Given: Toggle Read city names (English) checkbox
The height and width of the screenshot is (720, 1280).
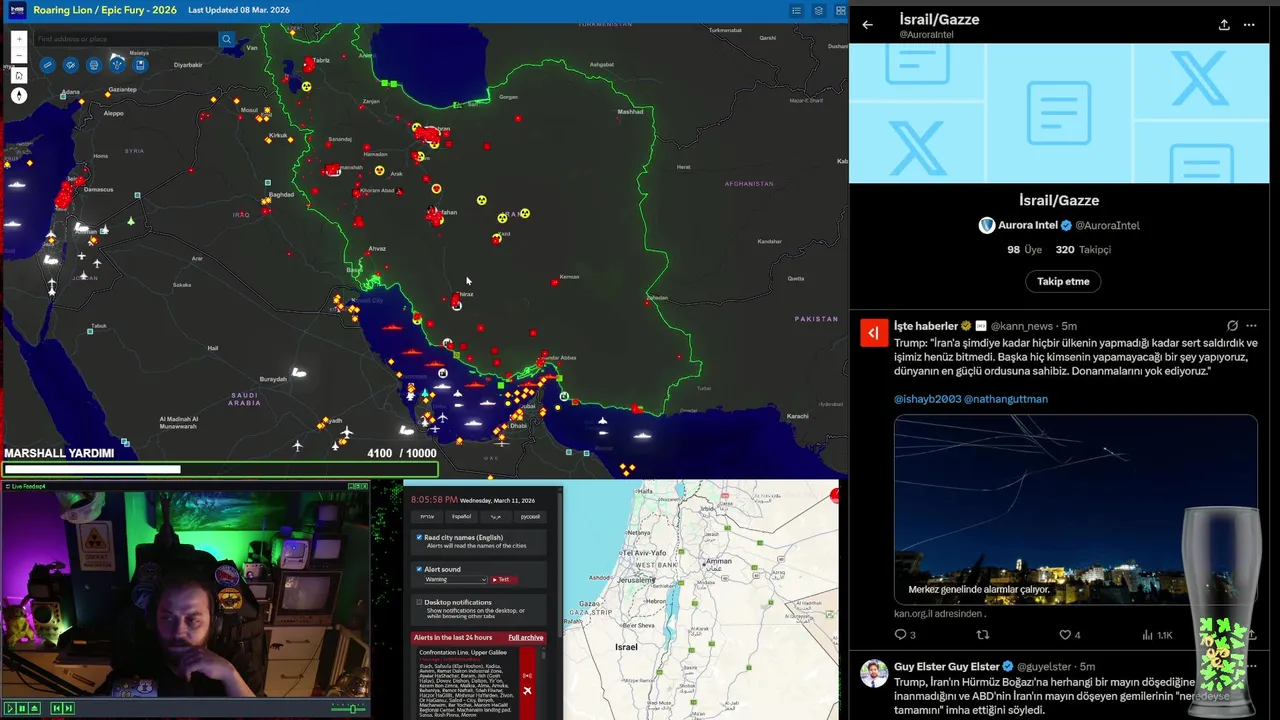Looking at the screenshot, I should [x=419, y=537].
